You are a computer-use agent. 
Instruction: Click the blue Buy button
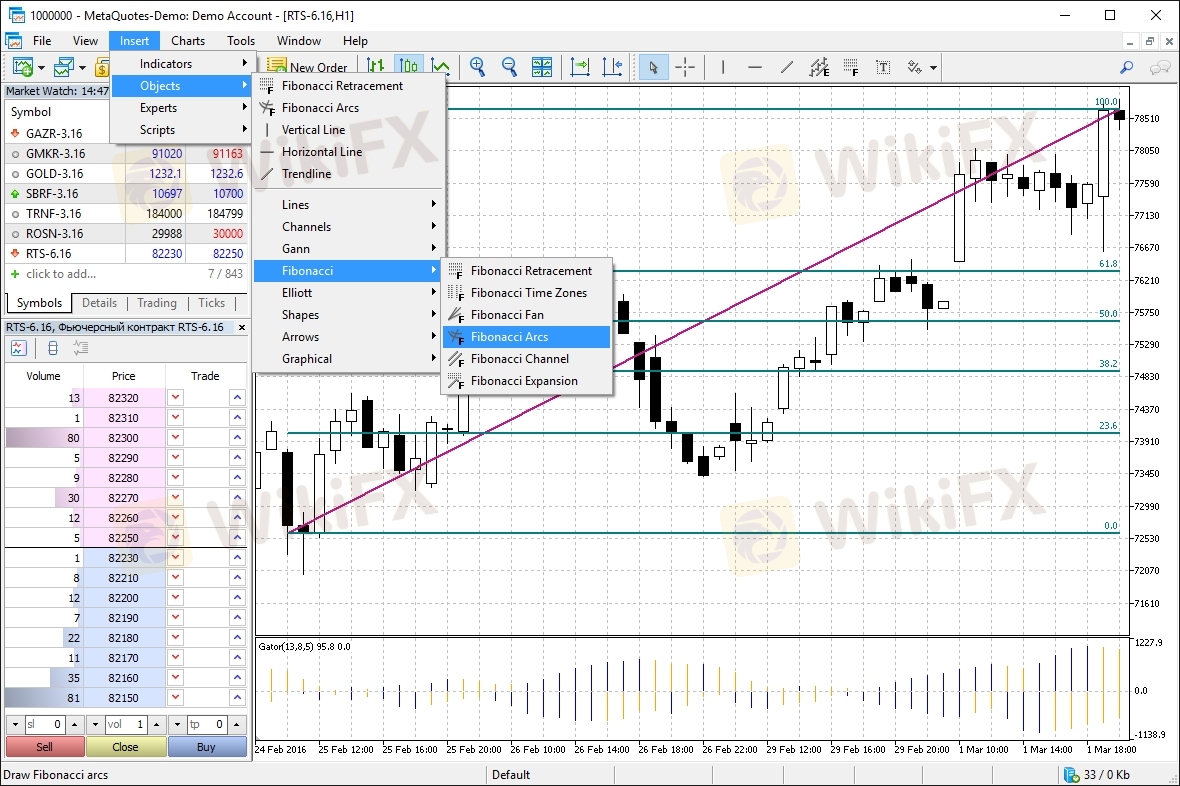coord(207,747)
